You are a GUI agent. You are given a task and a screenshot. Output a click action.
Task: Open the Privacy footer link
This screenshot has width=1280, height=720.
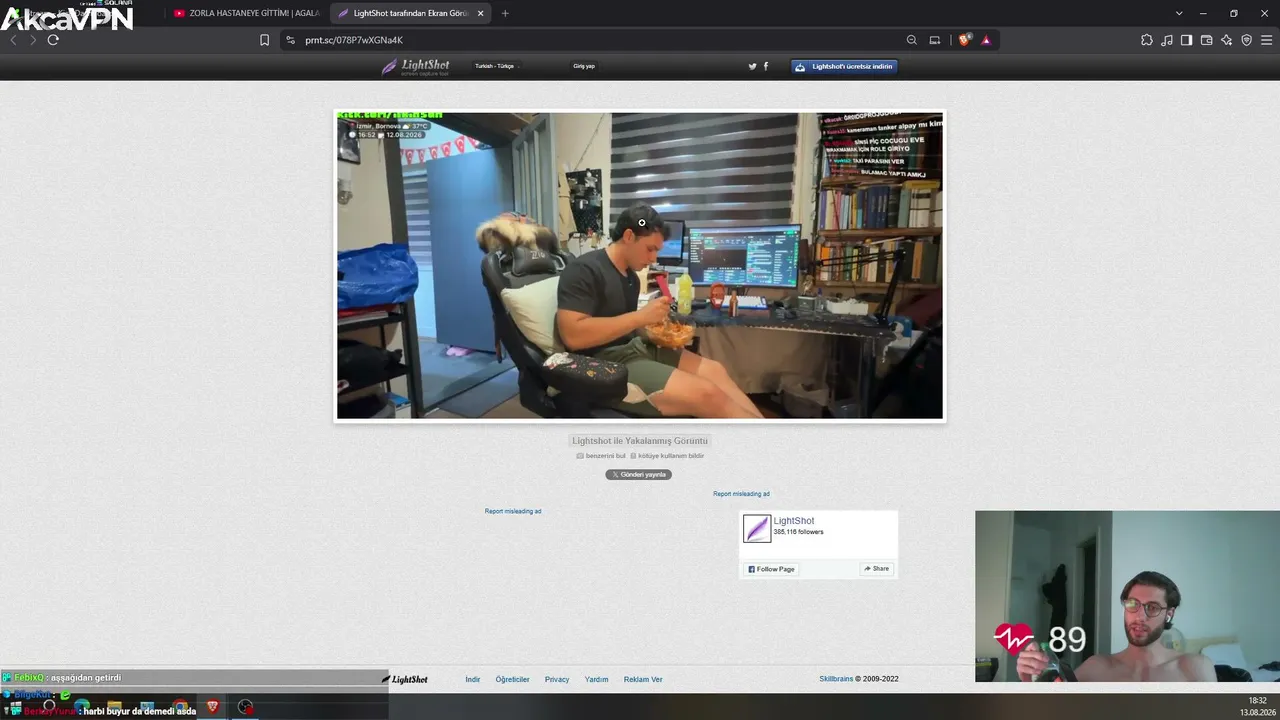557,679
